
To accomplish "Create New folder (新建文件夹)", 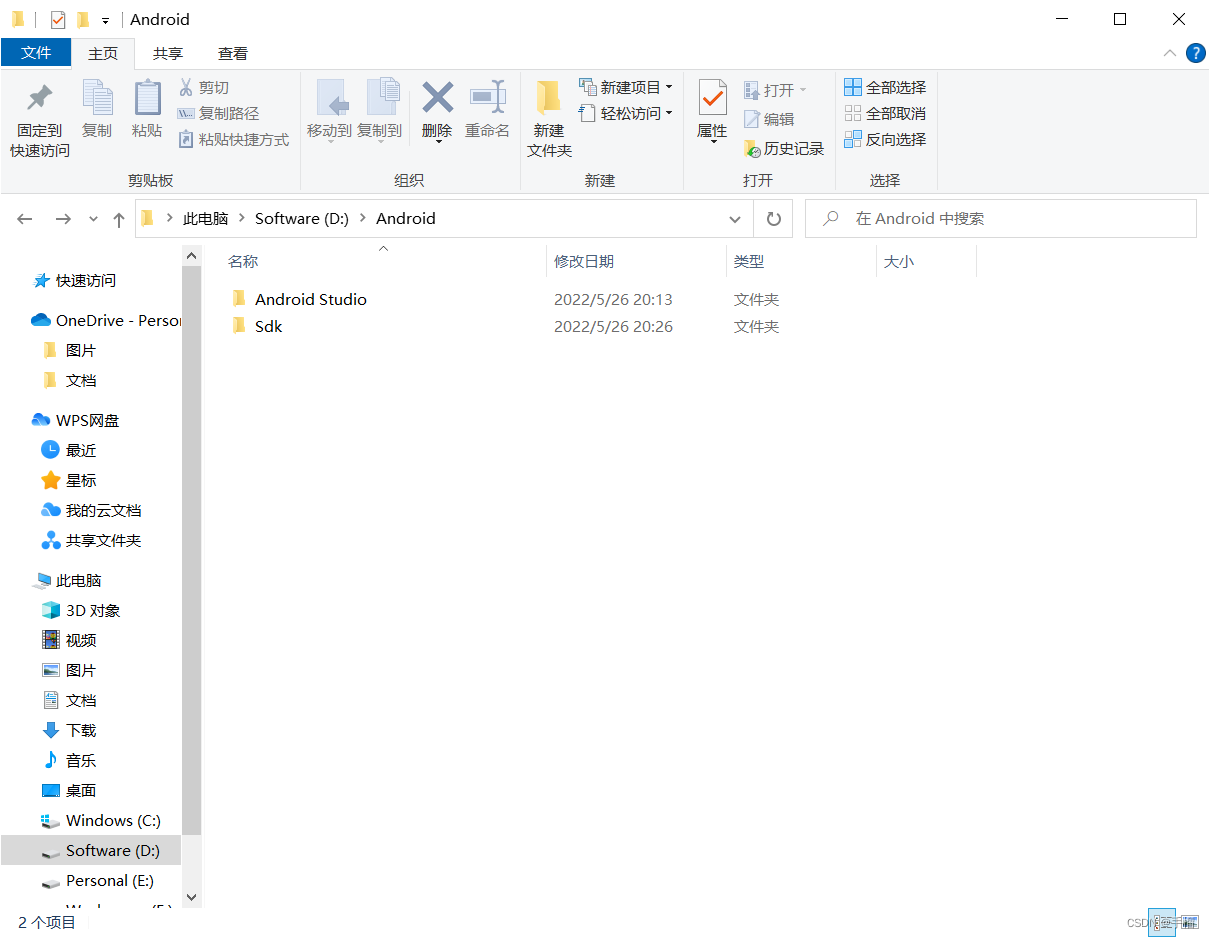I will [x=549, y=120].
